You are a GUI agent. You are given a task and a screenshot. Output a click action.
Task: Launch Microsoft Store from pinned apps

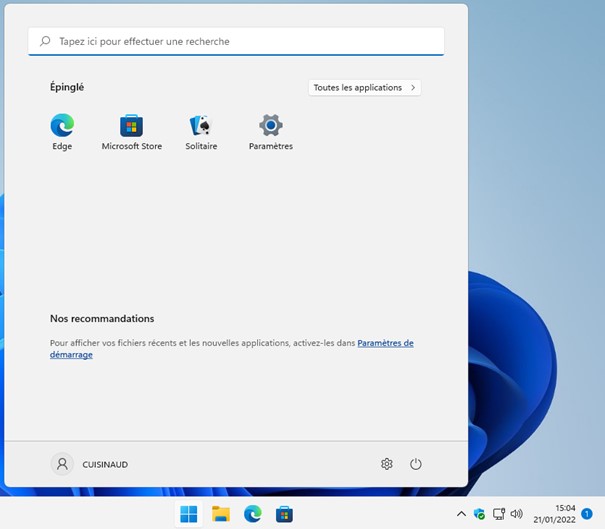[x=131, y=126]
